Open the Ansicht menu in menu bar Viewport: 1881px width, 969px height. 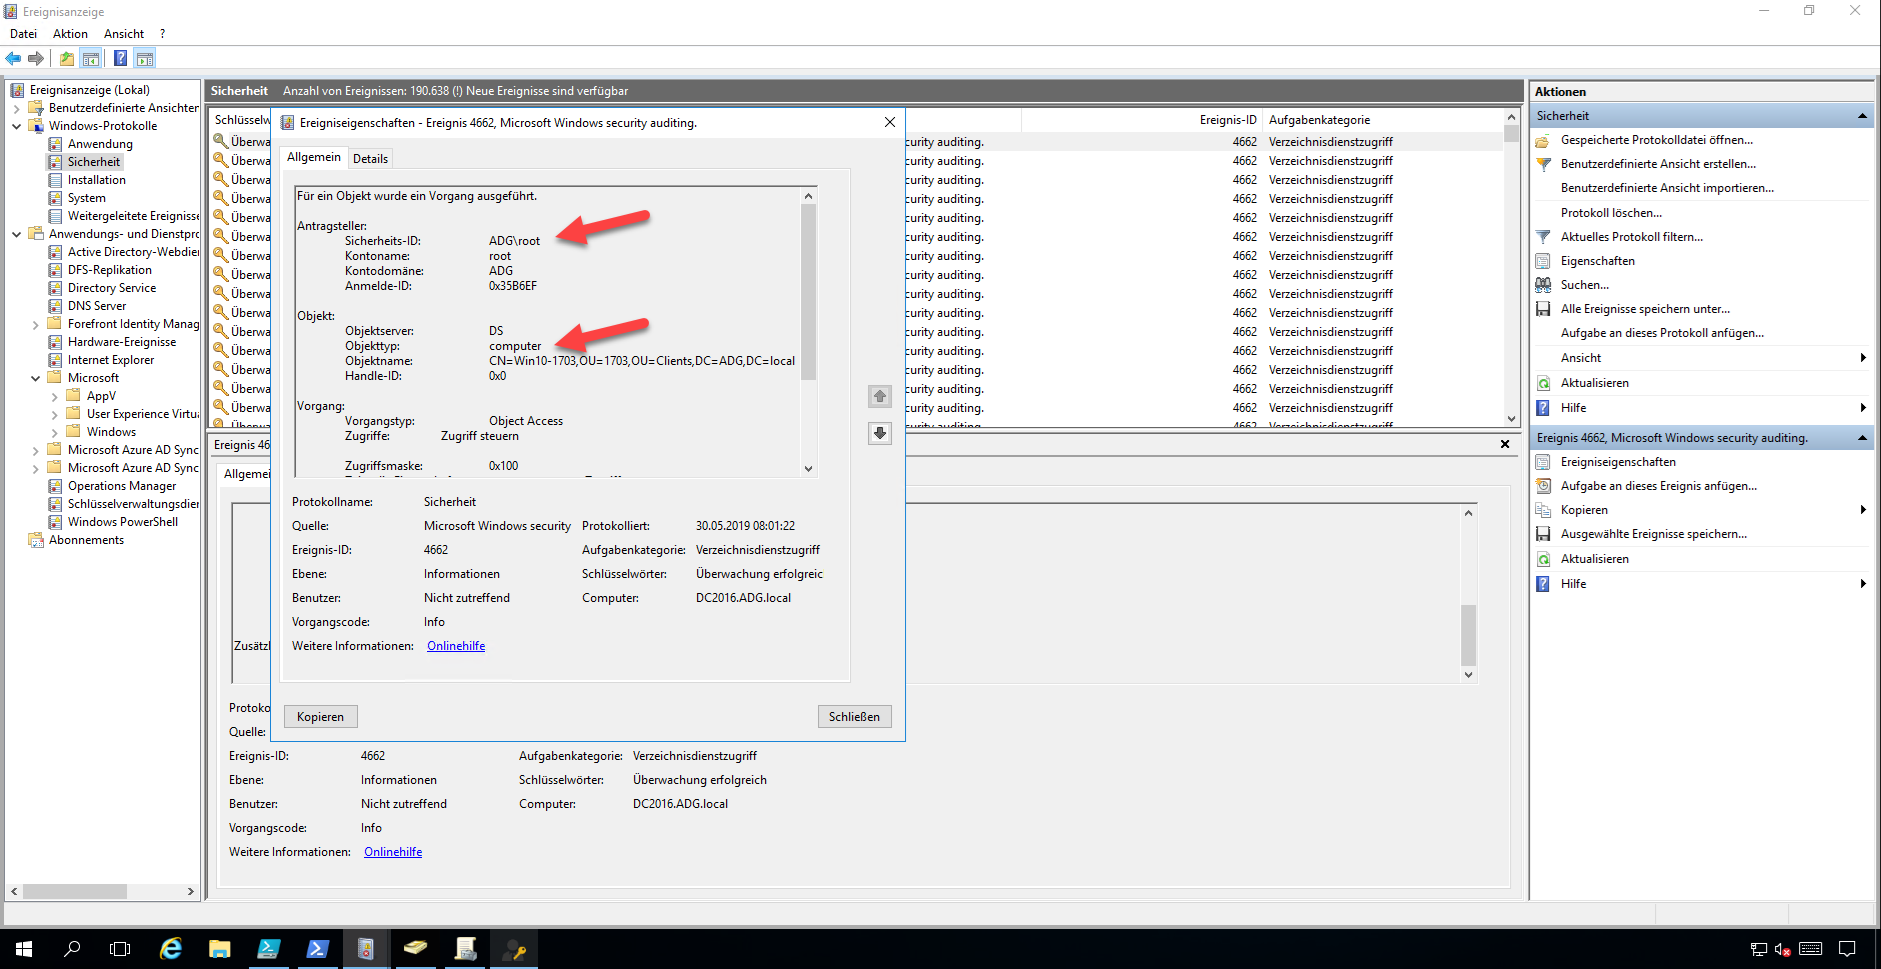124,34
